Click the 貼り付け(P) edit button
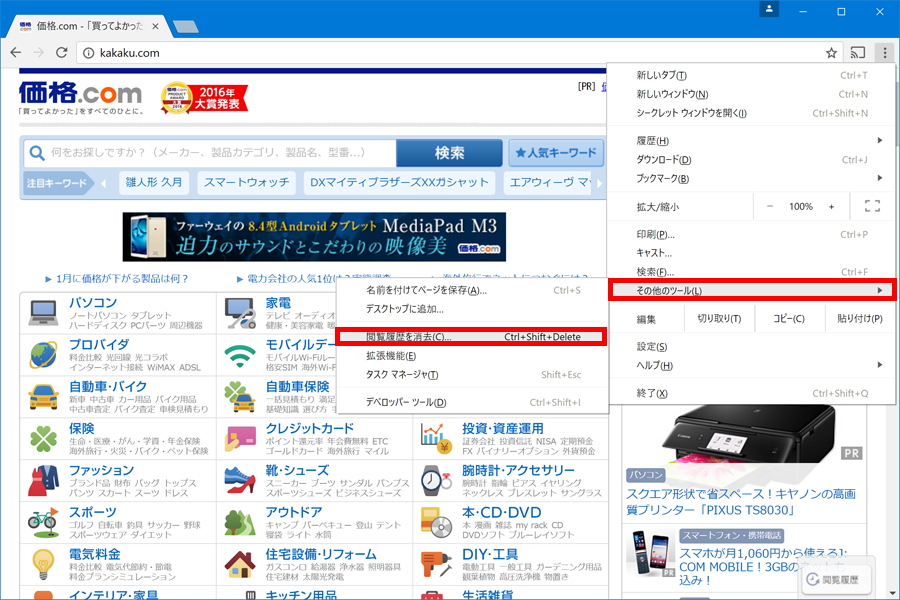The image size is (900, 600). (x=859, y=319)
